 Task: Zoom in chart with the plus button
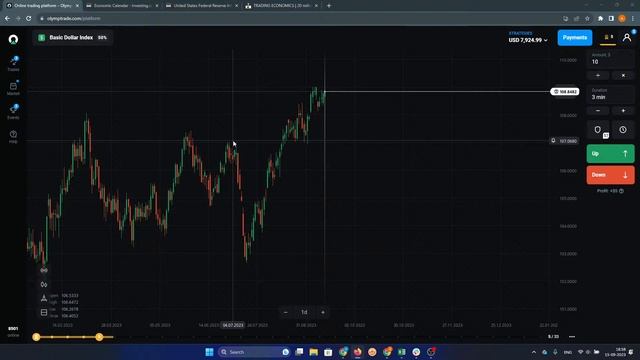323,312
